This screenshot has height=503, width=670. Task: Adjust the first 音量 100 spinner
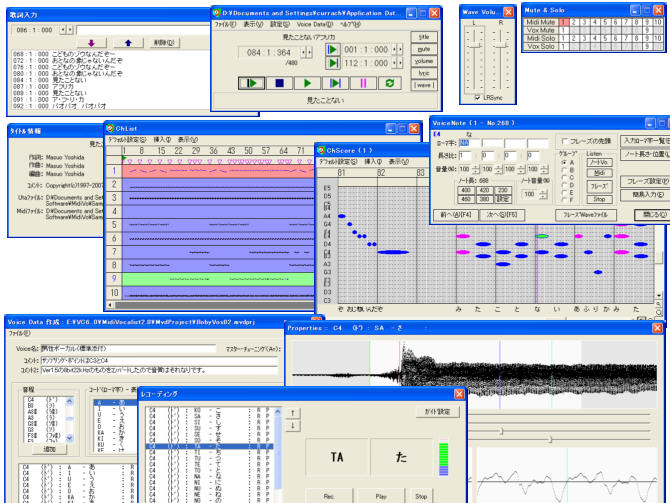click(476, 169)
